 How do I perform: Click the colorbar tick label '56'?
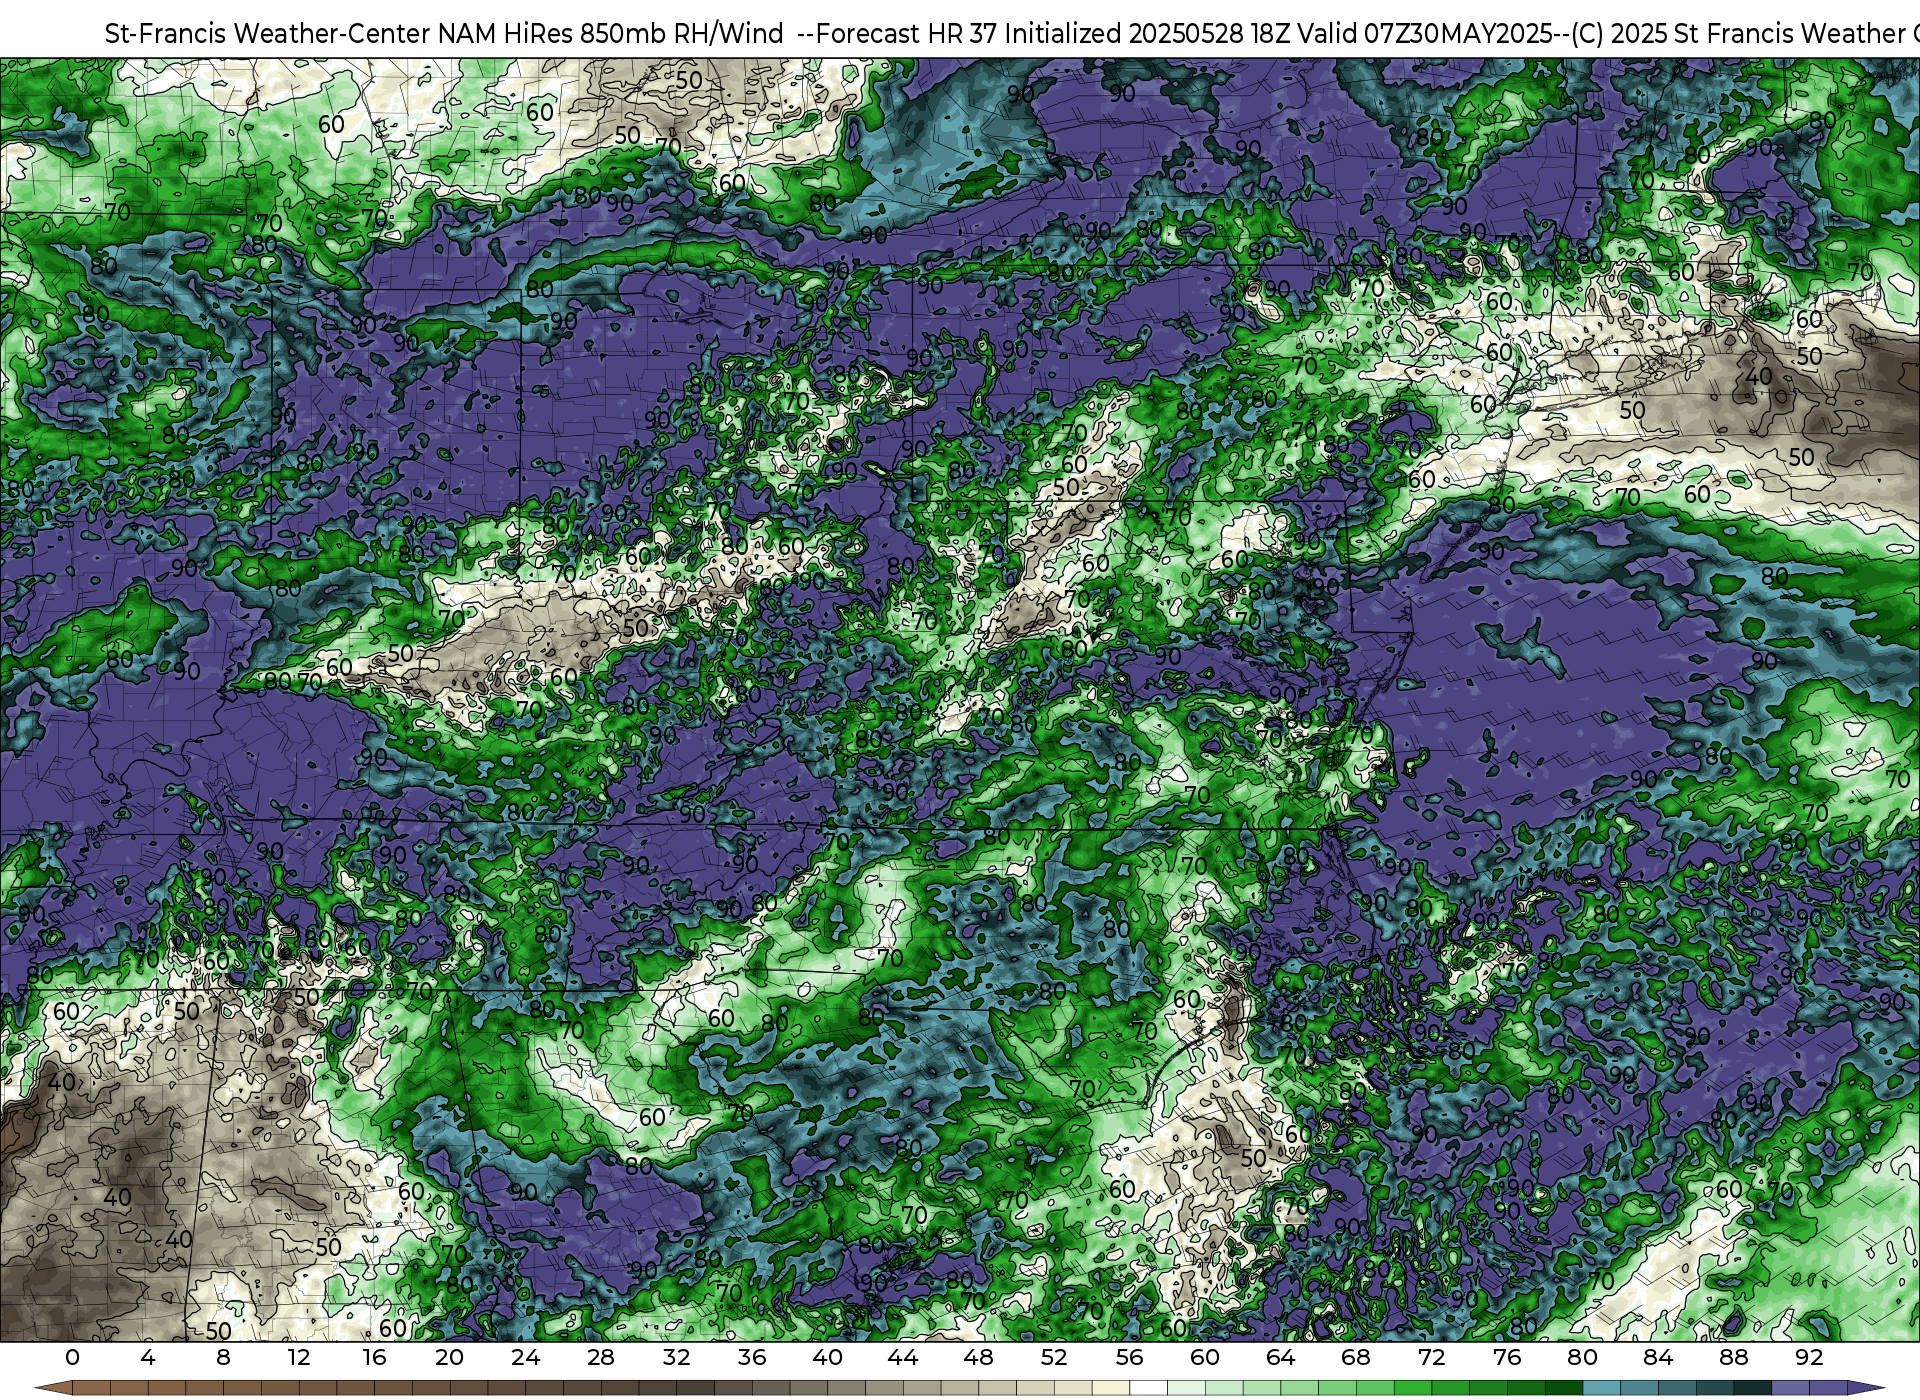(1129, 1358)
